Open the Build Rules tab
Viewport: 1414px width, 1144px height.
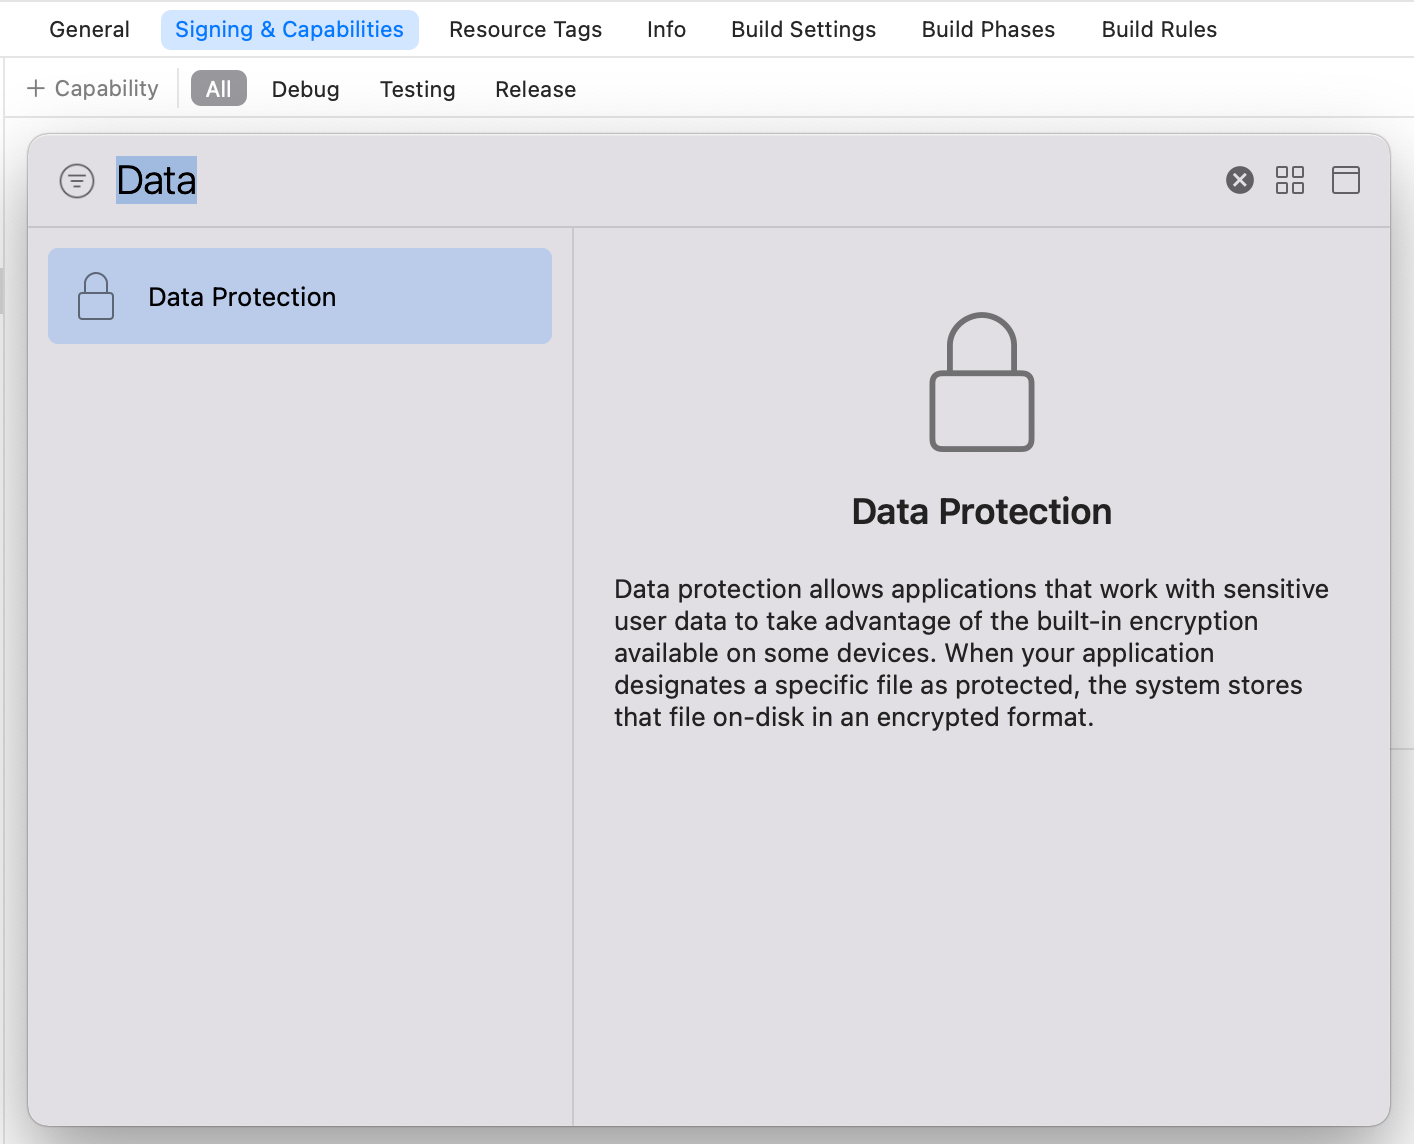pos(1159,30)
